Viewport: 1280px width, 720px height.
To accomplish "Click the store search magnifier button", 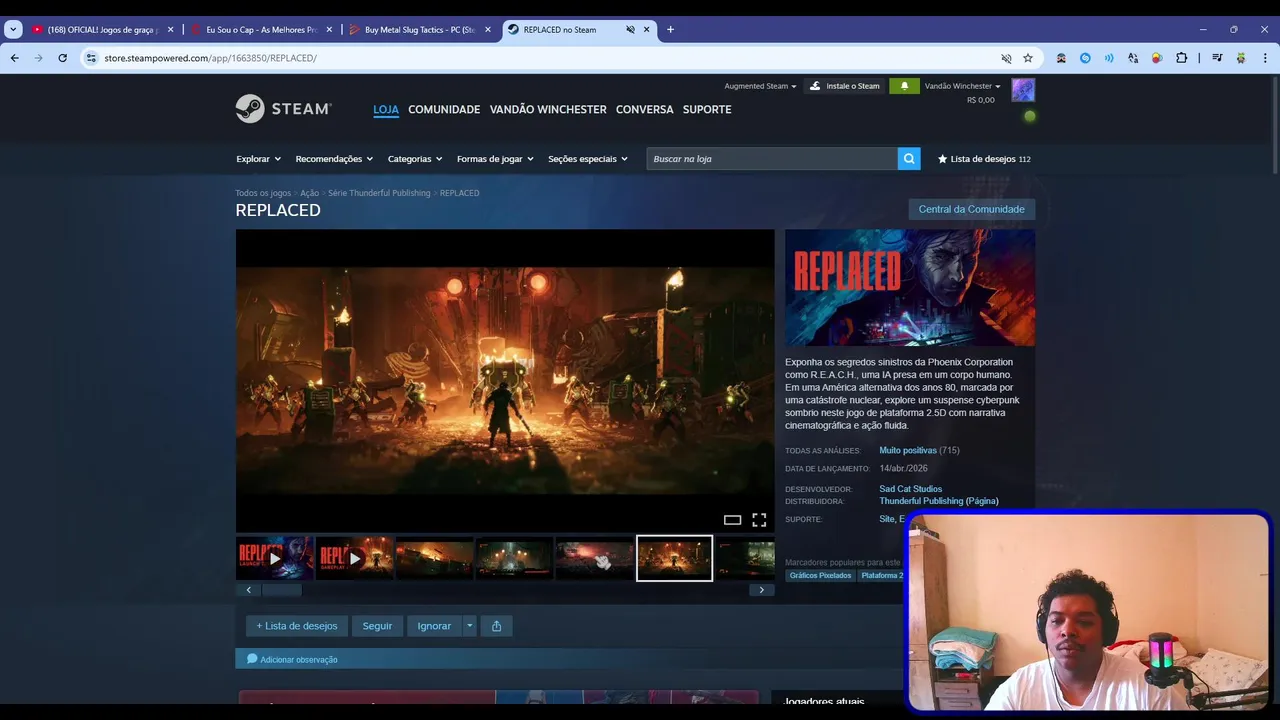I will [x=909, y=159].
